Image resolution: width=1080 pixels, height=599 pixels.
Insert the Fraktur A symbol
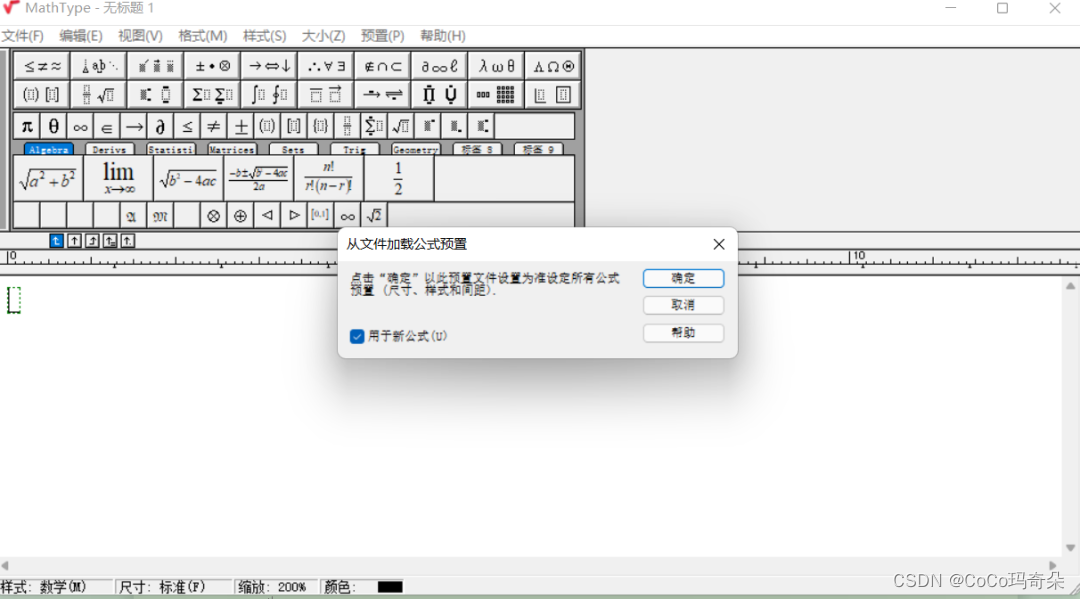tap(131, 216)
